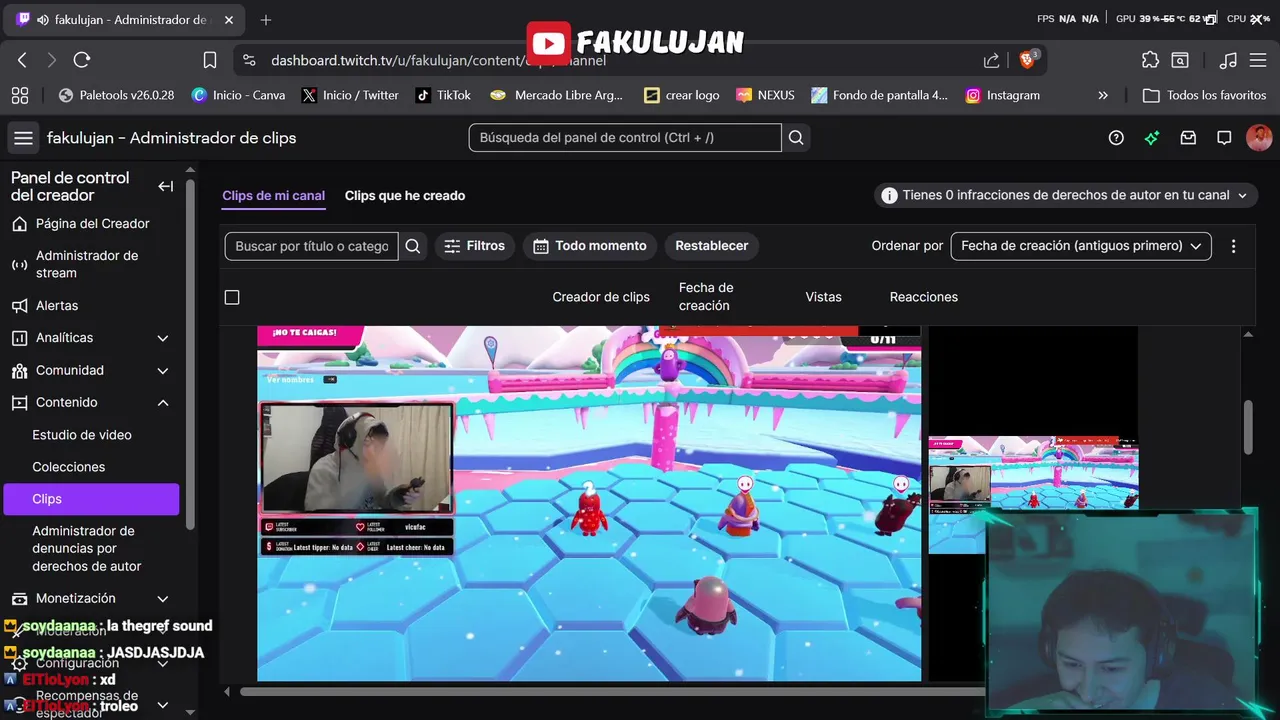The width and height of the screenshot is (1280, 720).
Task: Open the Mercado Libre bookmark
Action: click(557, 95)
